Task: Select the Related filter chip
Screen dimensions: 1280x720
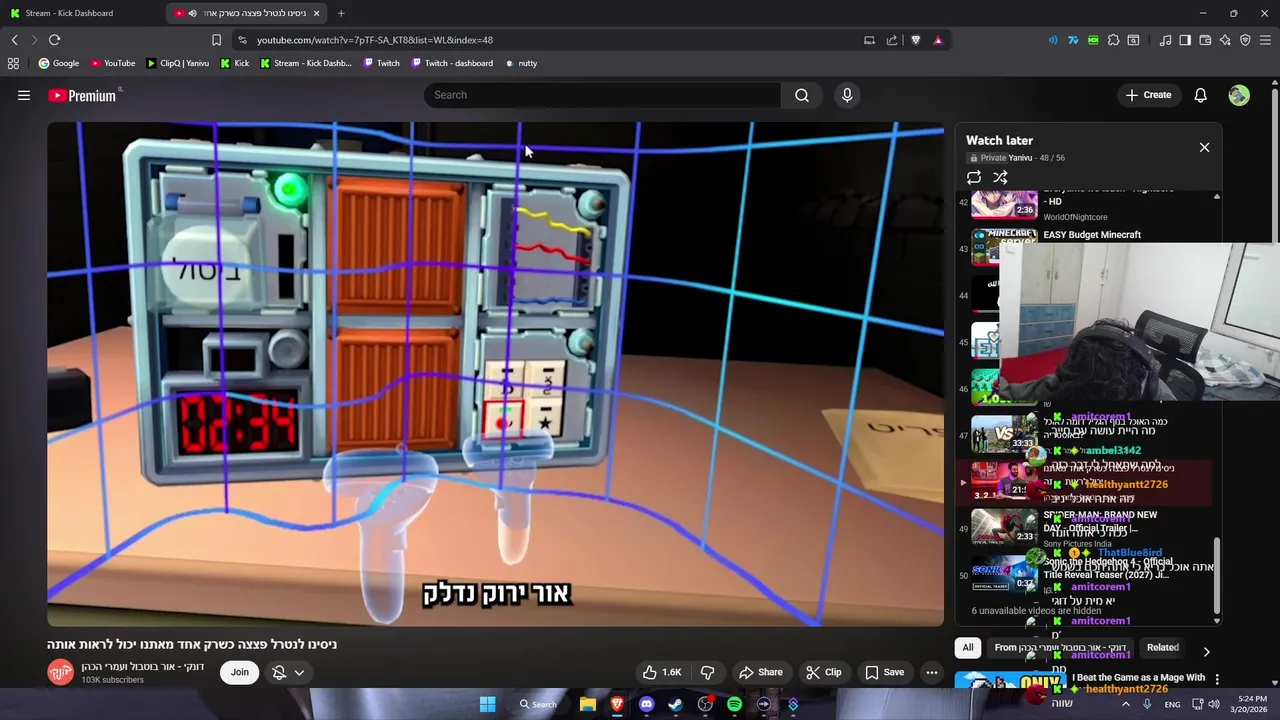Action: pos(1162,648)
